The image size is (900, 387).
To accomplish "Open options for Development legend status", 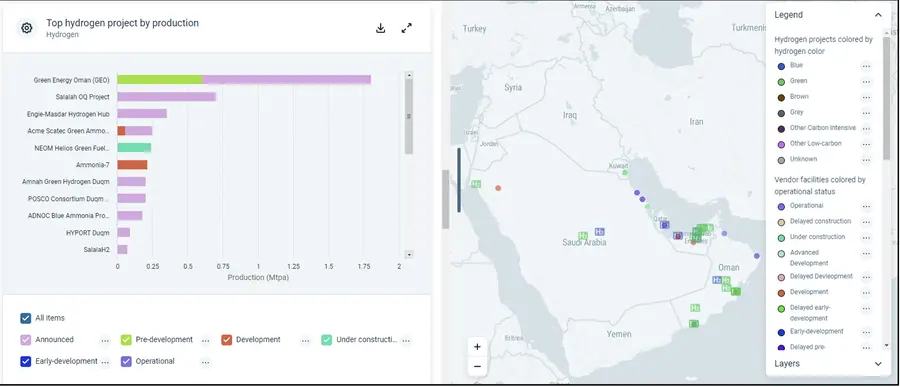I will 866,292.
